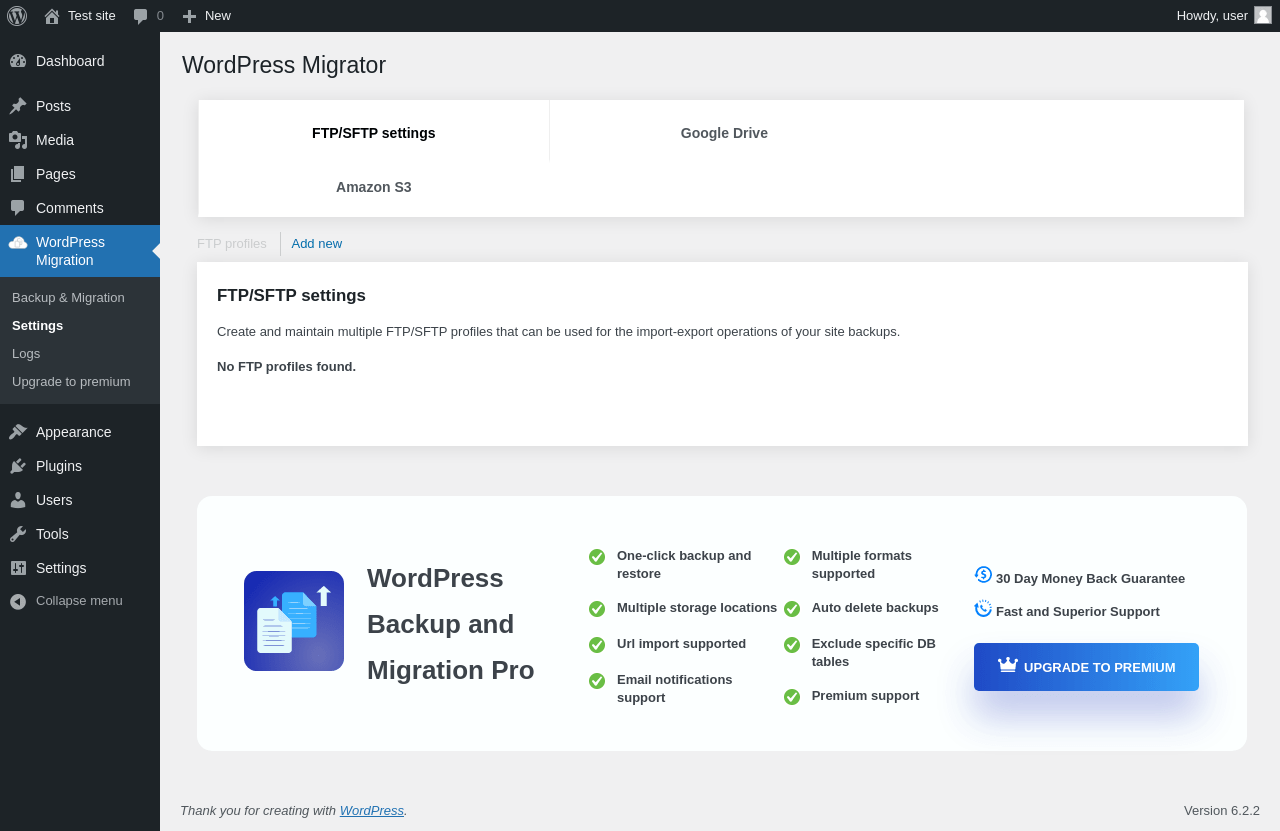1280x831 pixels.
Task: Click the Collapse menu arrow icon
Action: 18,601
